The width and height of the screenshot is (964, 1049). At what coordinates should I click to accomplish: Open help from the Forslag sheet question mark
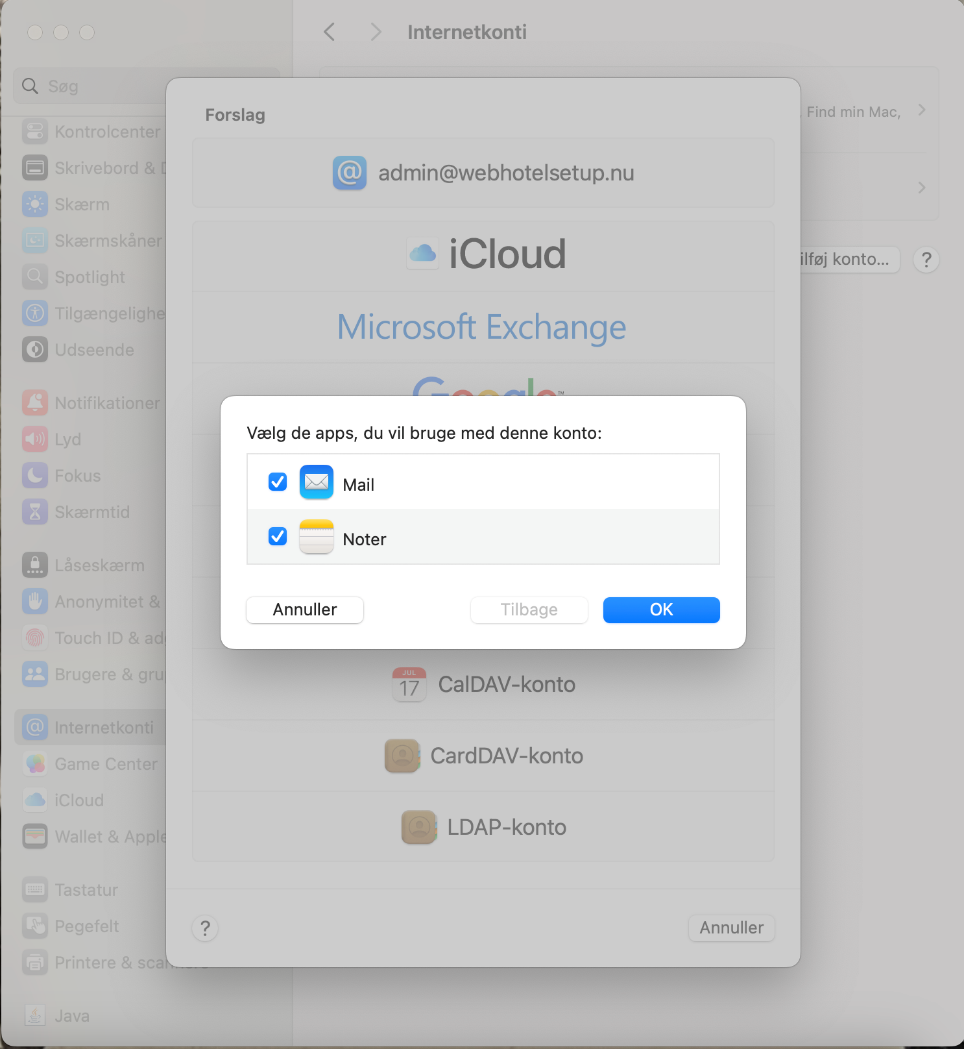click(x=205, y=928)
